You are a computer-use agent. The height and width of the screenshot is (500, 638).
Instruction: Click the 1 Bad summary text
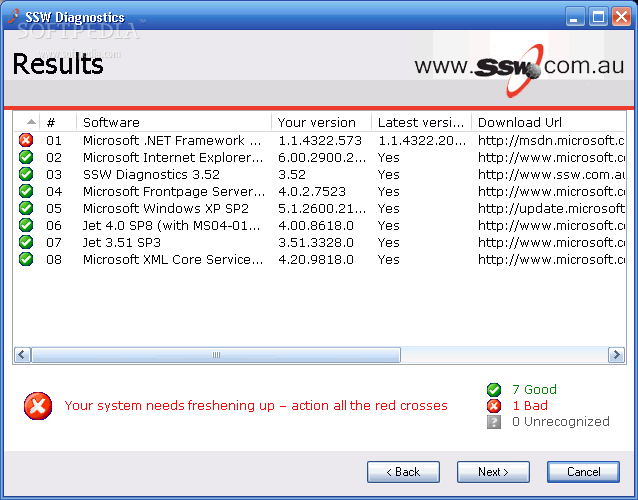(x=530, y=406)
